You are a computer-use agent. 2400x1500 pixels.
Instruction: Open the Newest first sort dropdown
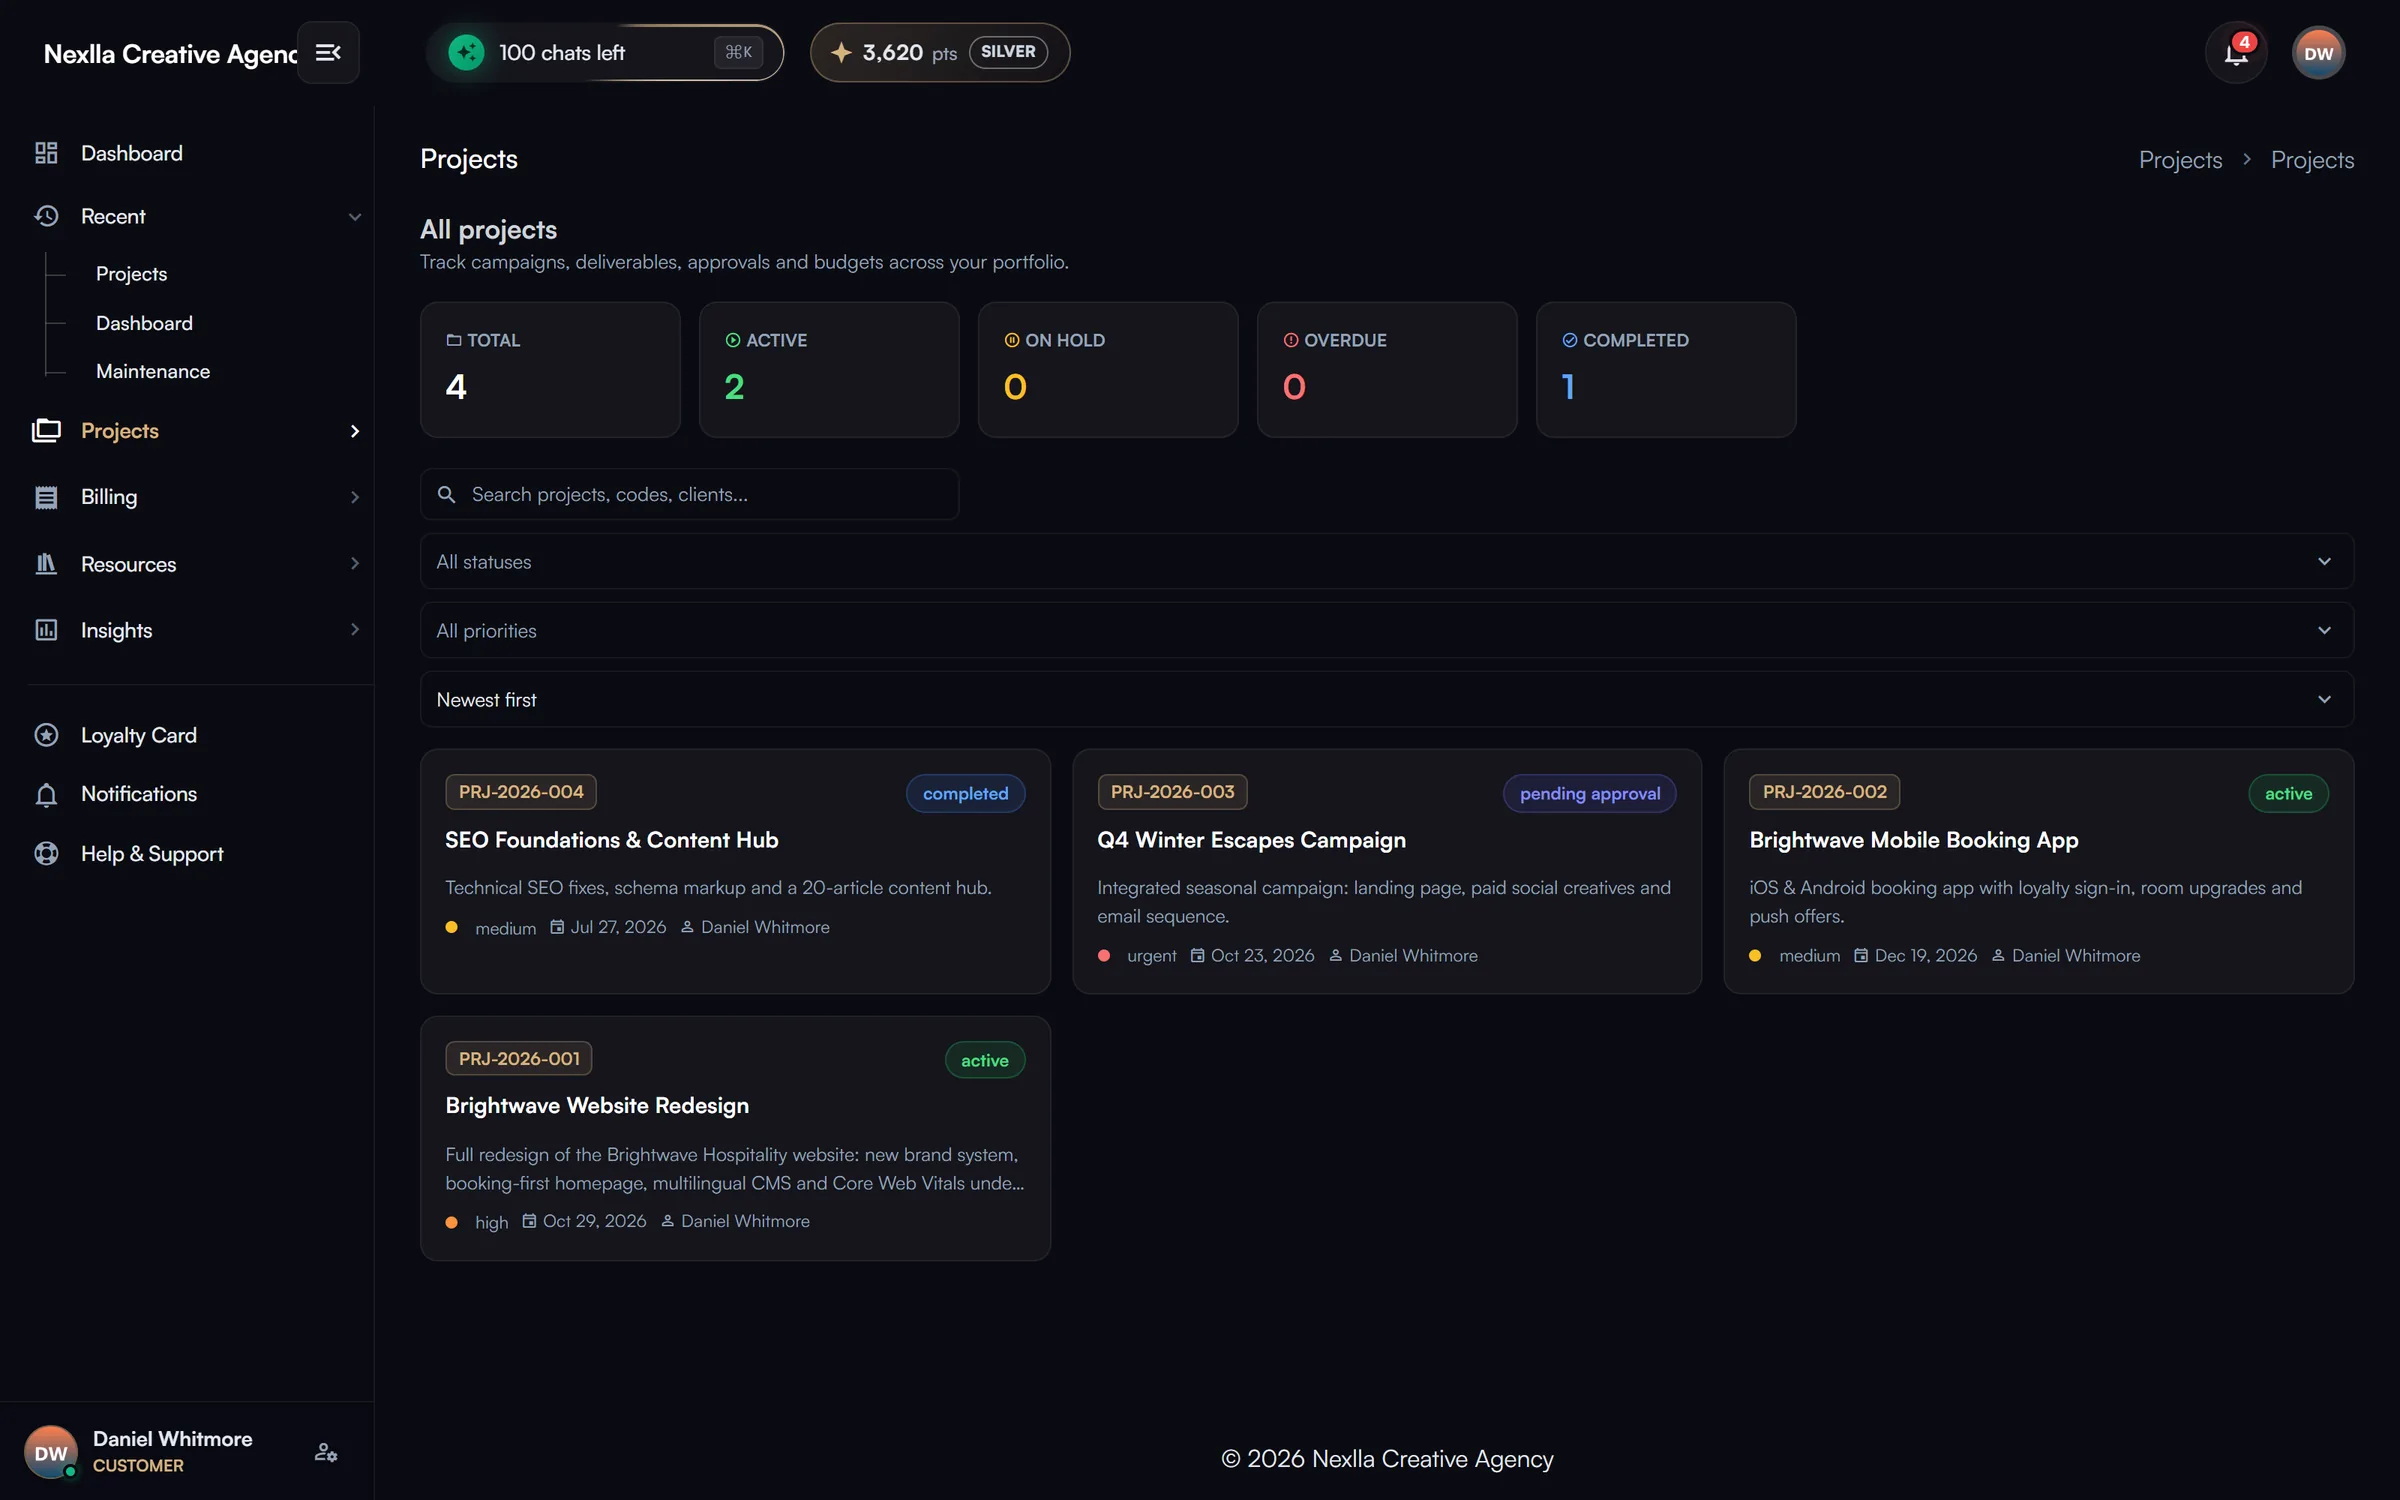tap(1386, 699)
